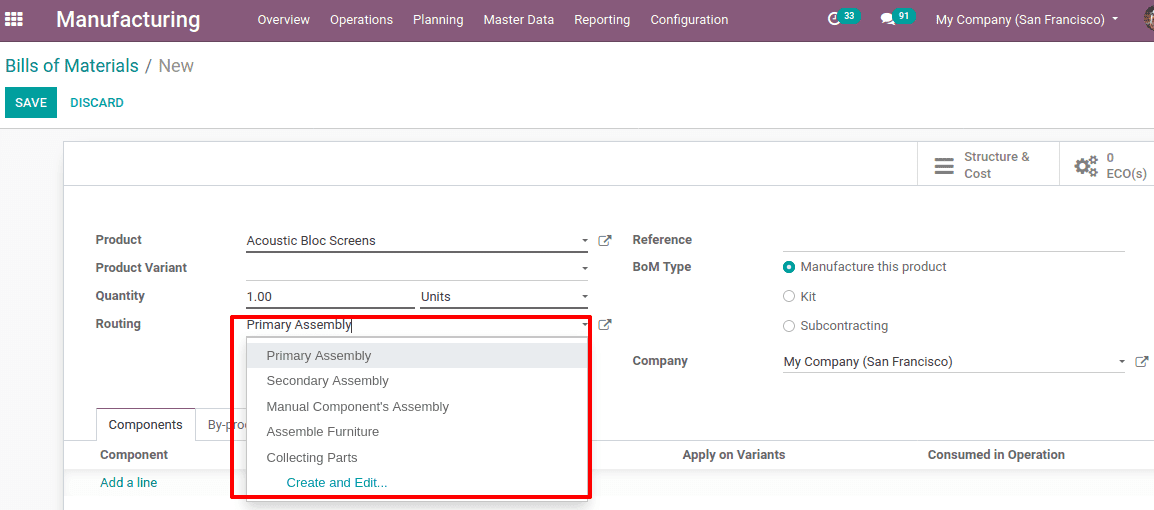The width and height of the screenshot is (1154, 510).
Task: Select Collecting Parts routing option
Action: point(417,458)
